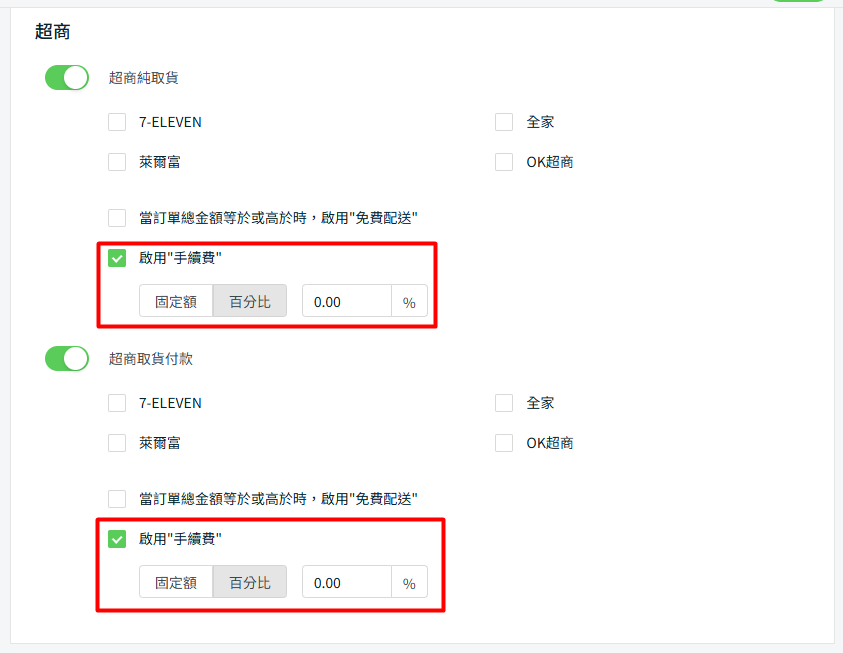Viewport: 843px width, 653px height.
Task: Click the 超商取貨付款 fee amount field
Action: pos(346,582)
